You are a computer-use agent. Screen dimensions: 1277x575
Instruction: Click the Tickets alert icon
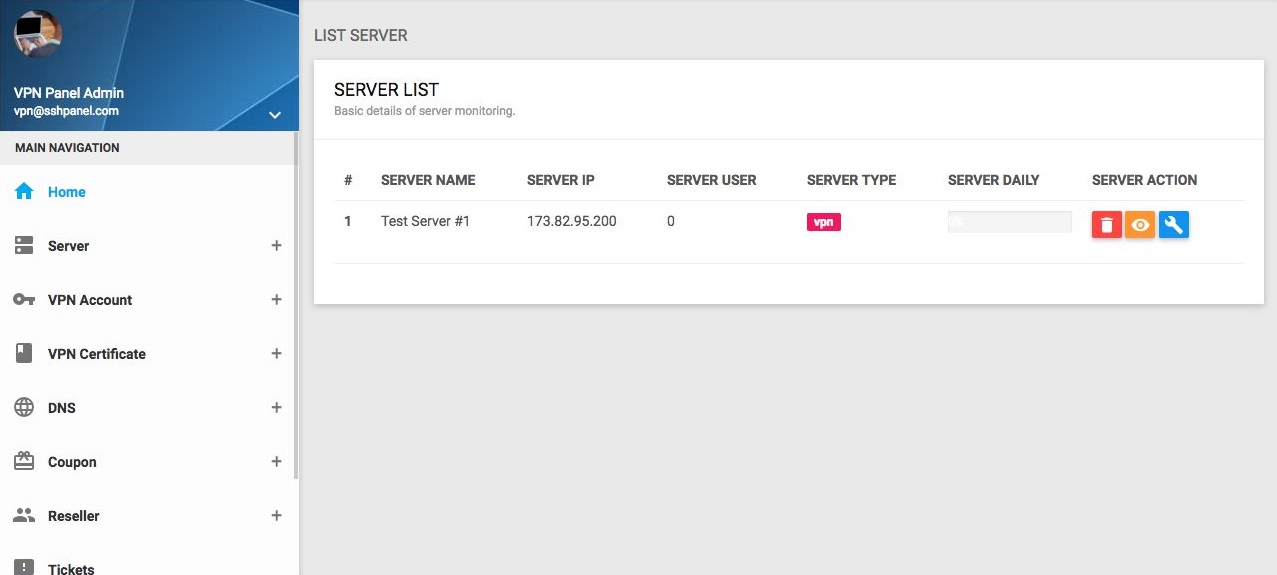pos(24,568)
